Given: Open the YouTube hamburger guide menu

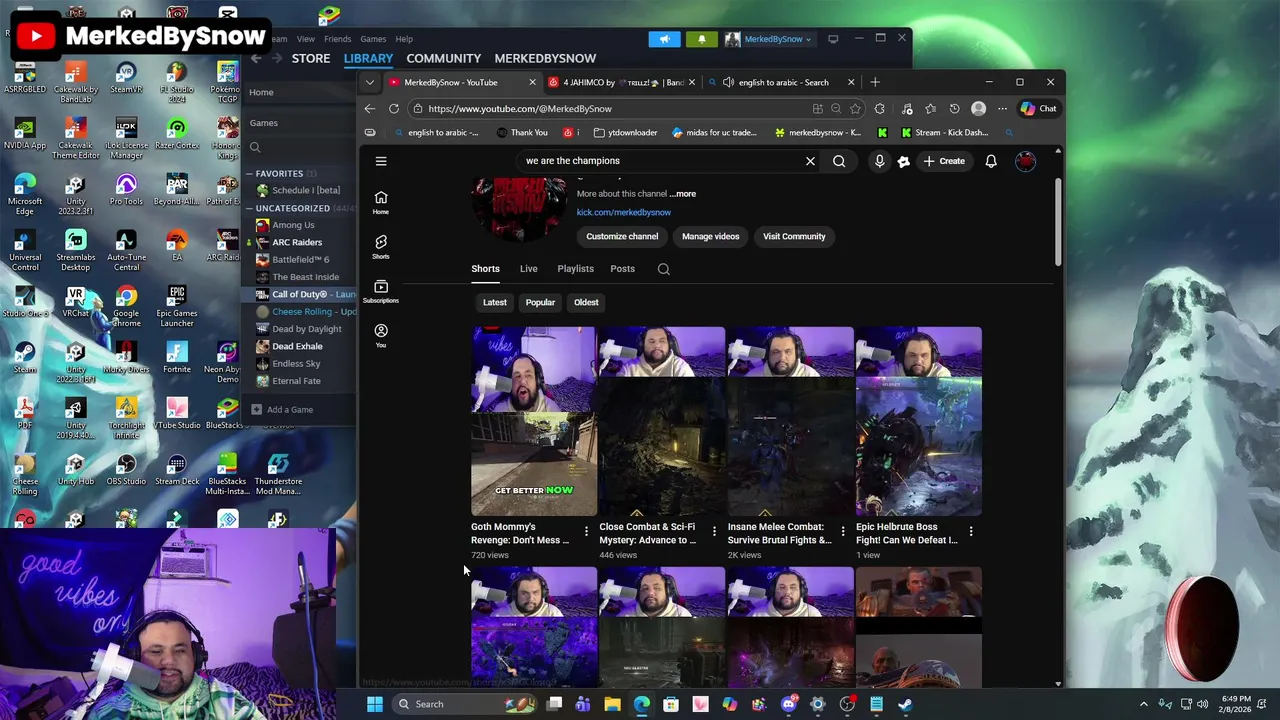Looking at the screenshot, I should point(381,161).
